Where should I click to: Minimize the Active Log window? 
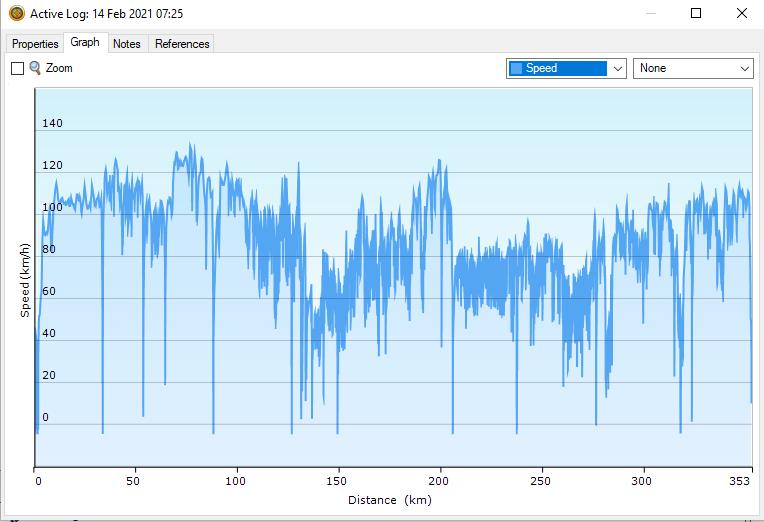coord(650,14)
